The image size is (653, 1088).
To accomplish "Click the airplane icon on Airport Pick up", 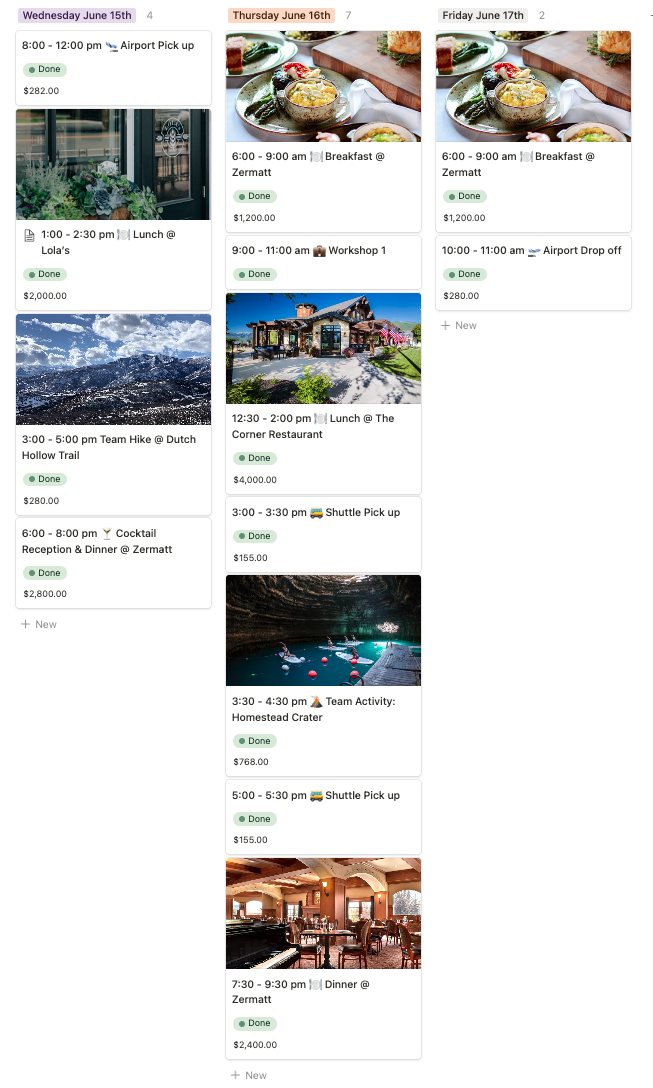I will tap(111, 46).
